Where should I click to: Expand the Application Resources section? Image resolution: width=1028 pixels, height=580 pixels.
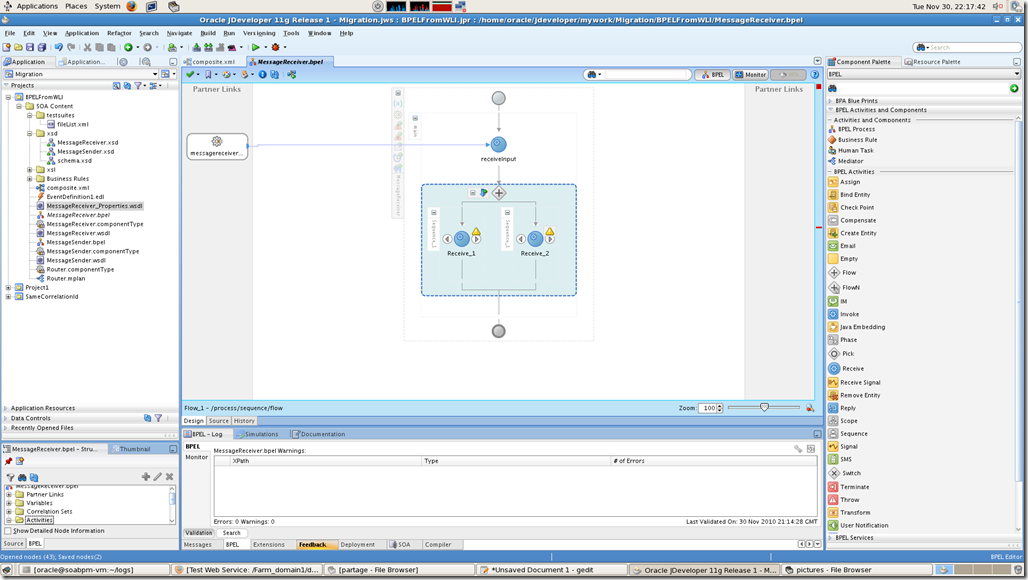click(x=6, y=408)
